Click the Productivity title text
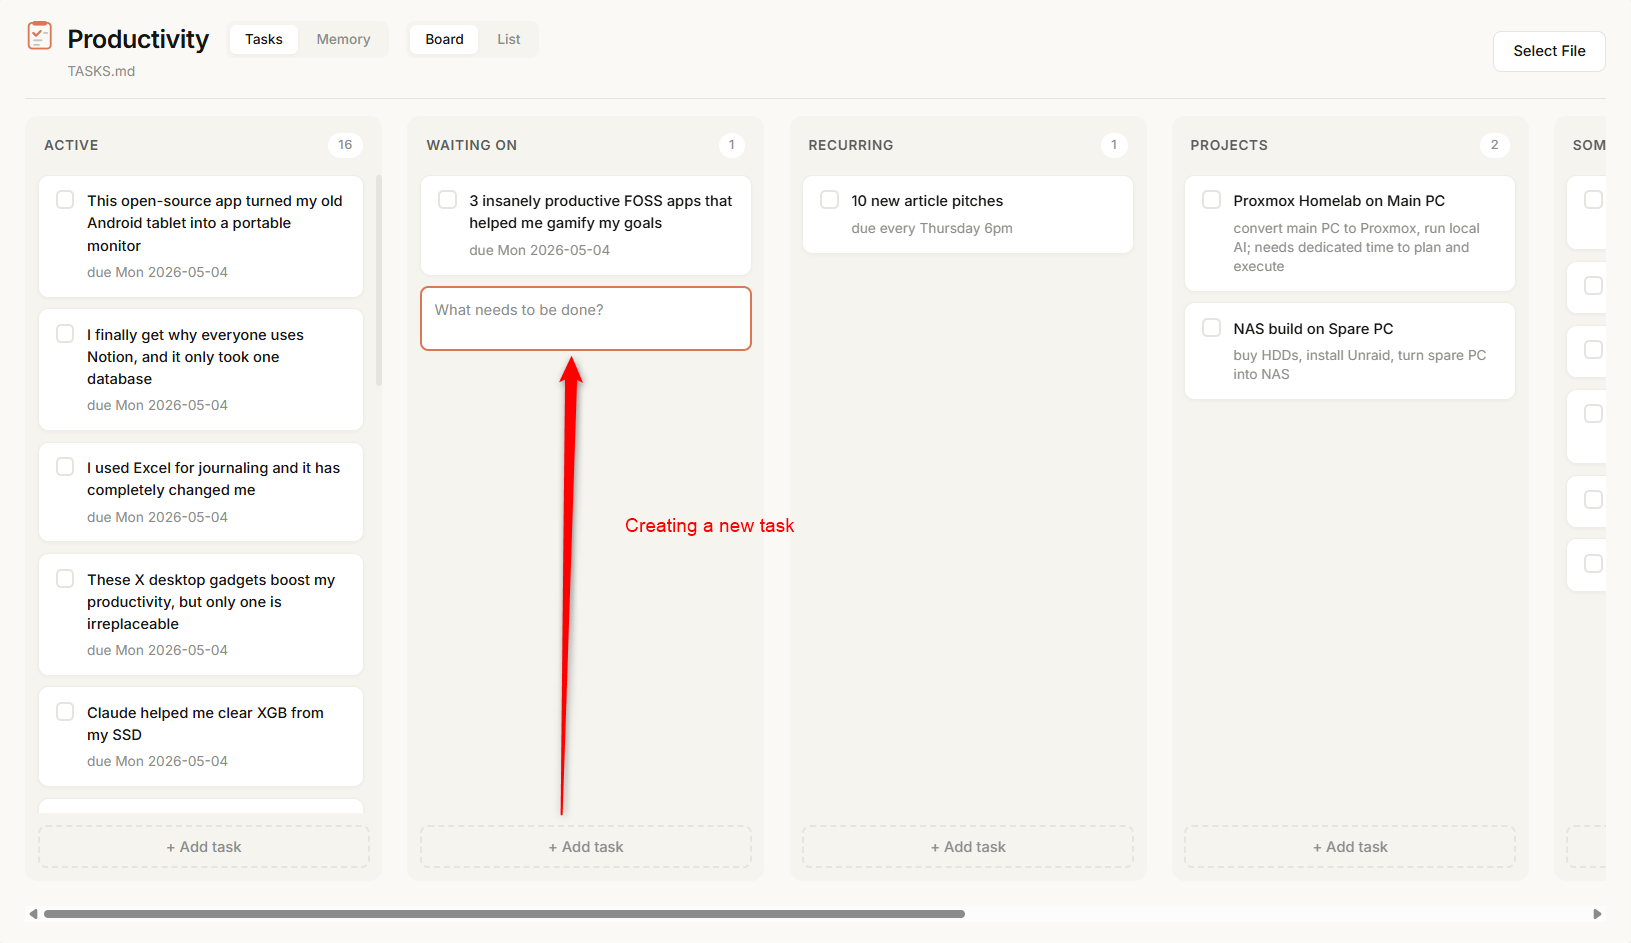1631x943 pixels. [x=138, y=39]
